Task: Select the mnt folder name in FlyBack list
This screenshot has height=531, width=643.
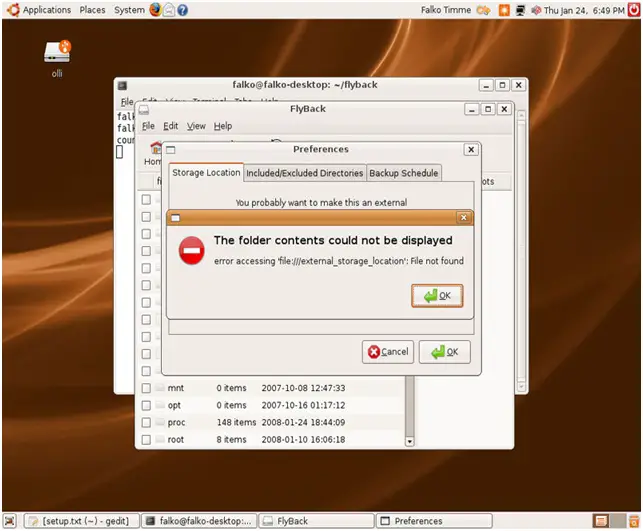Action: (176, 388)
